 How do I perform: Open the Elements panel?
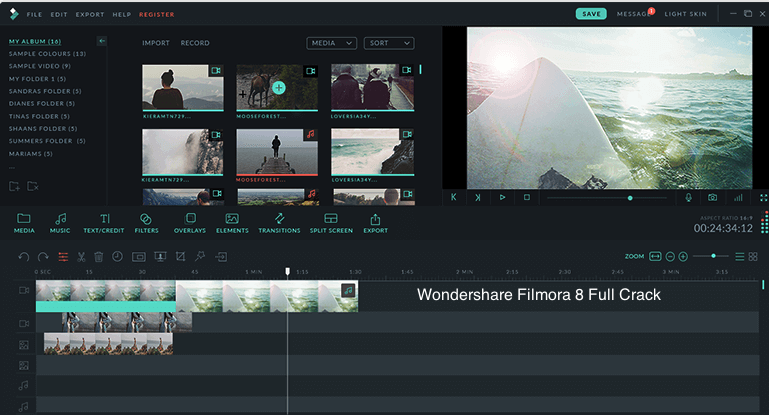(232, 223)
